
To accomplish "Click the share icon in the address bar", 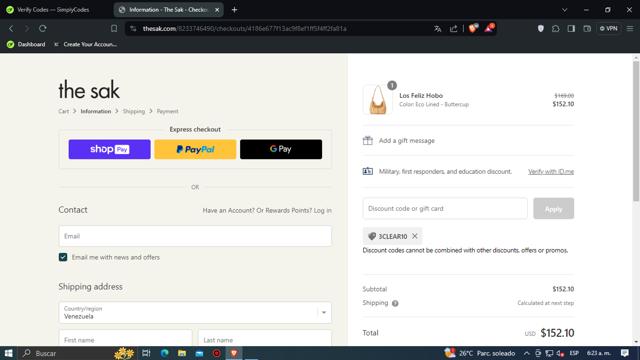I will [453, 29].
